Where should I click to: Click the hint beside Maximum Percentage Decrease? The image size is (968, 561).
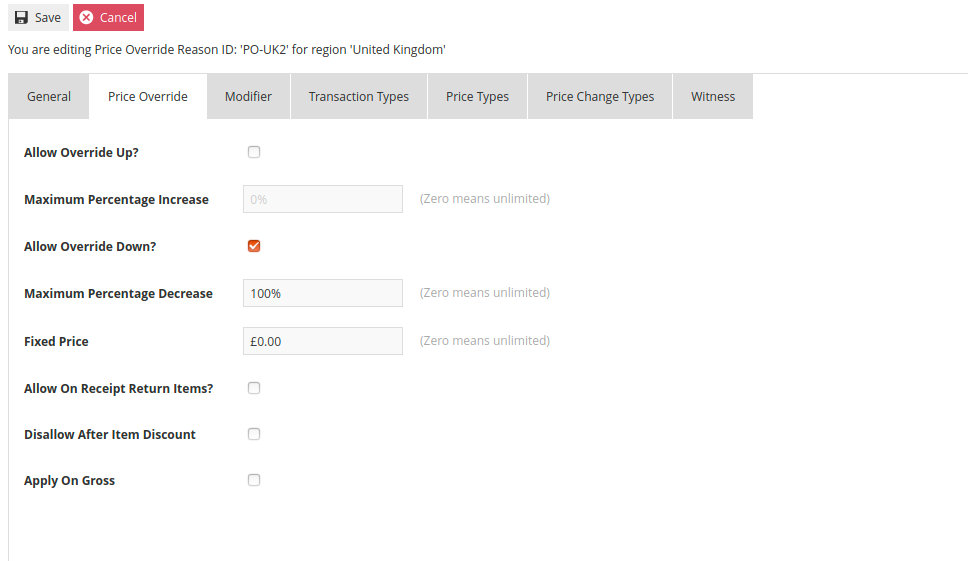pyautogui.click(x=485, y=293)
